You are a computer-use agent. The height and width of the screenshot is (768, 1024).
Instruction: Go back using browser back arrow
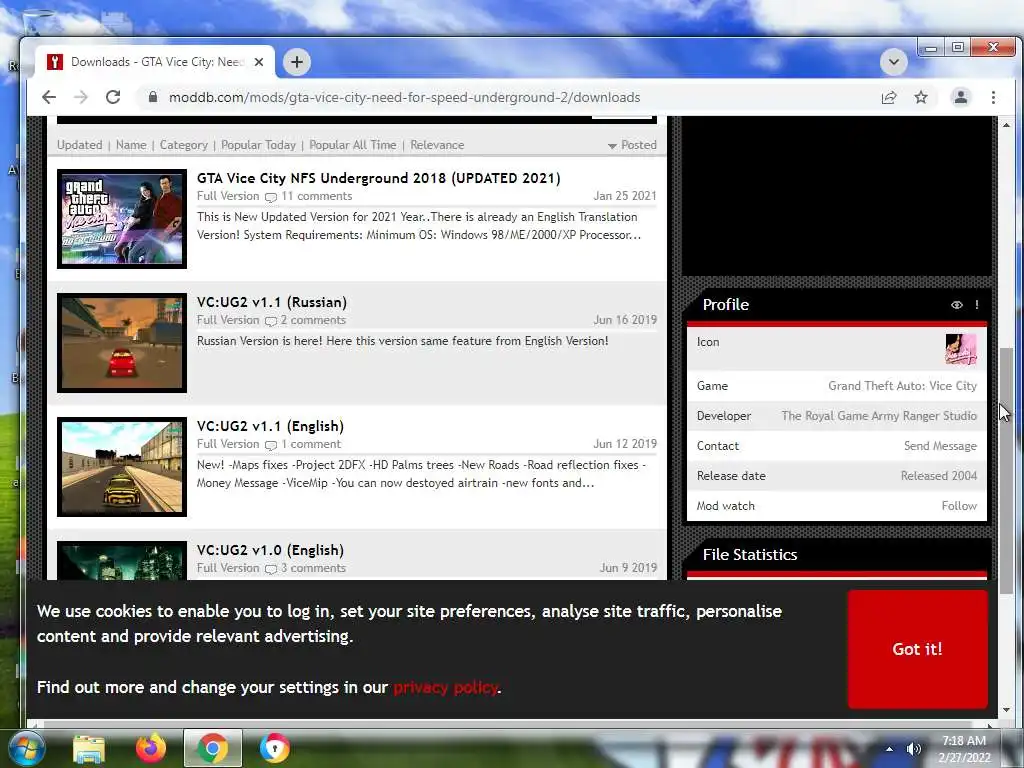[49, 97]
